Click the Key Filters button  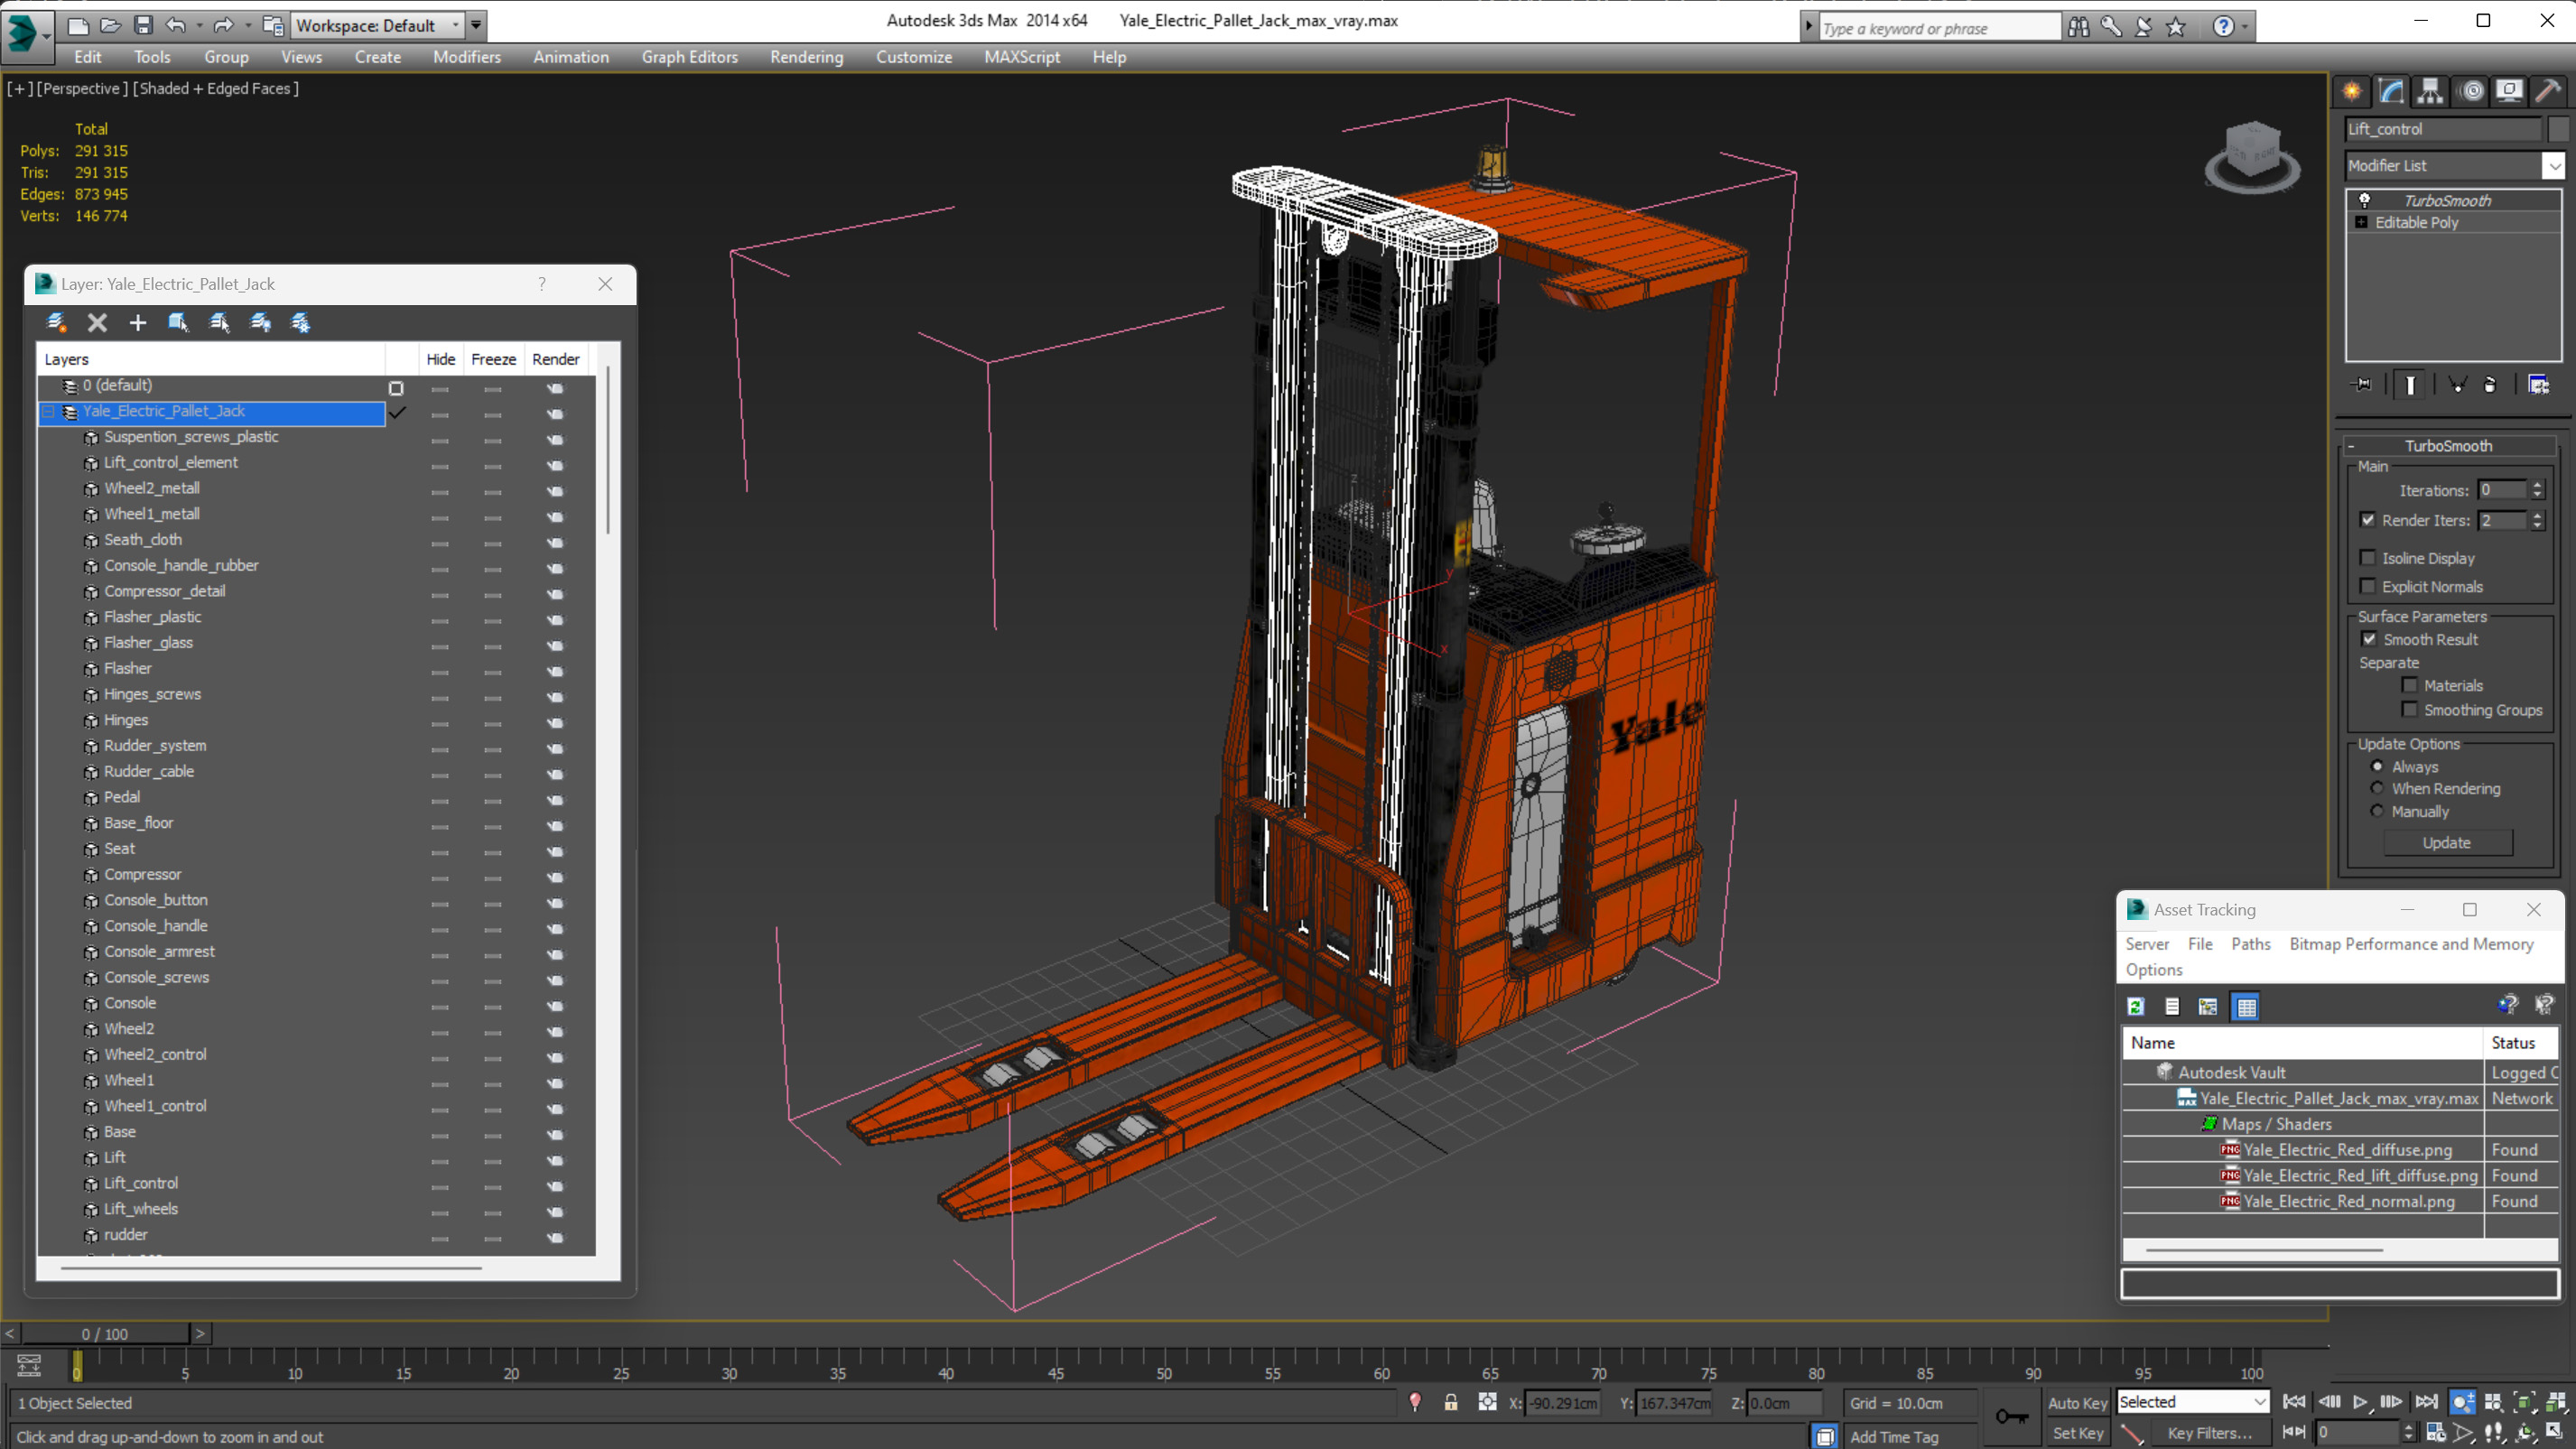(x=2209, y=1433)
